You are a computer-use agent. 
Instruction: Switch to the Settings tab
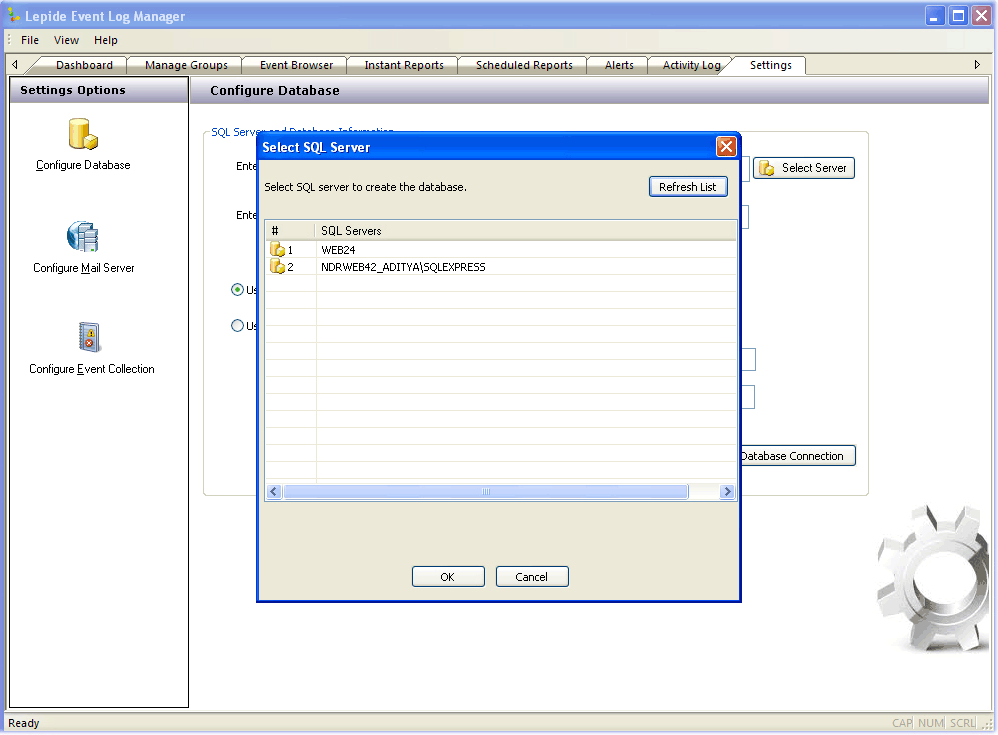770,65
